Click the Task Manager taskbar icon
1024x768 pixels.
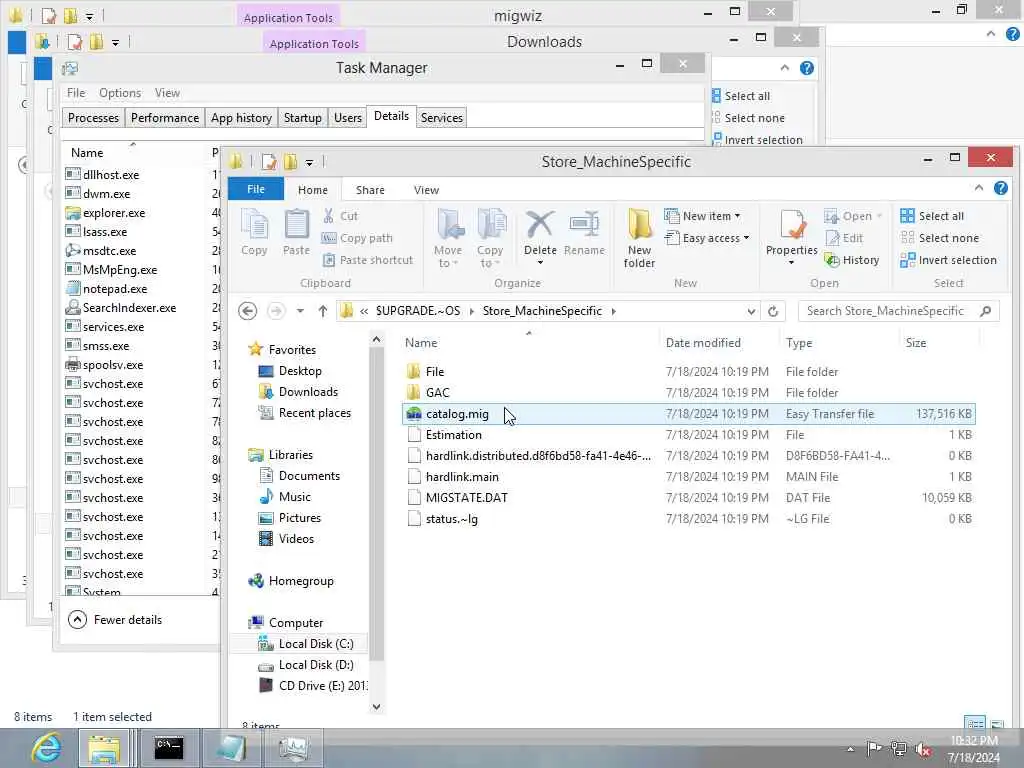pos(294,748)
